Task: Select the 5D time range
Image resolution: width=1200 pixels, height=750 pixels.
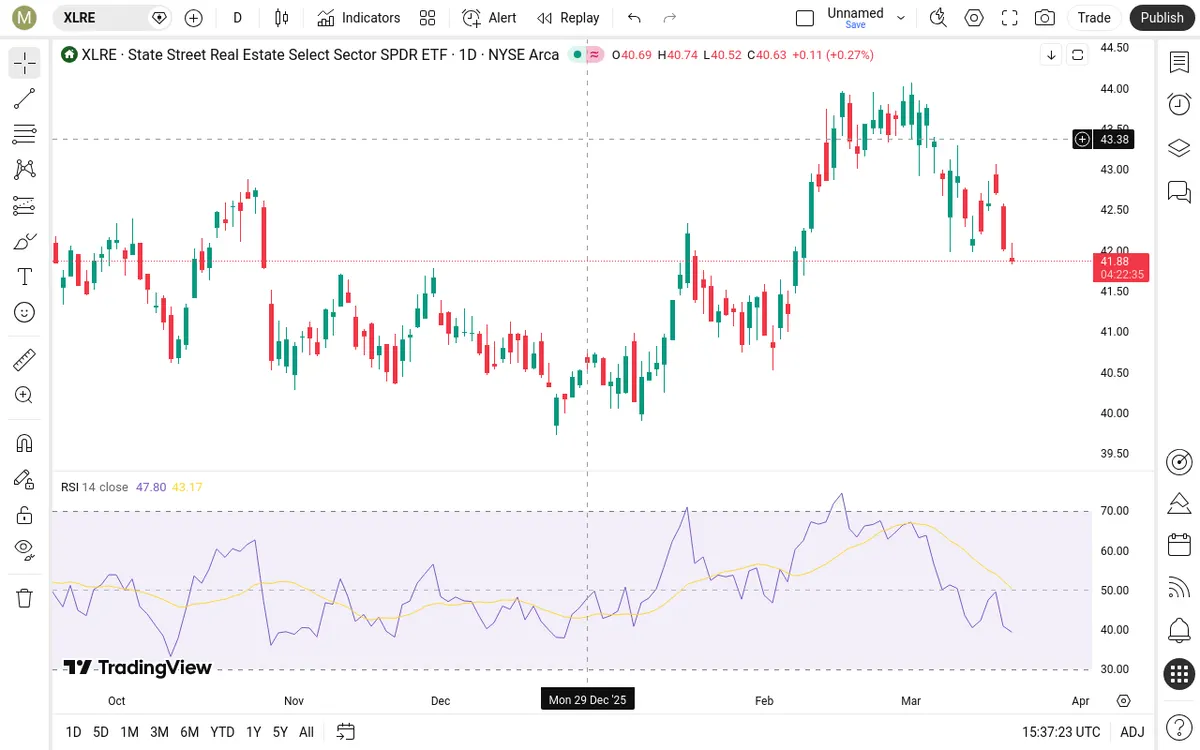Action: click(x=101, y=732)
